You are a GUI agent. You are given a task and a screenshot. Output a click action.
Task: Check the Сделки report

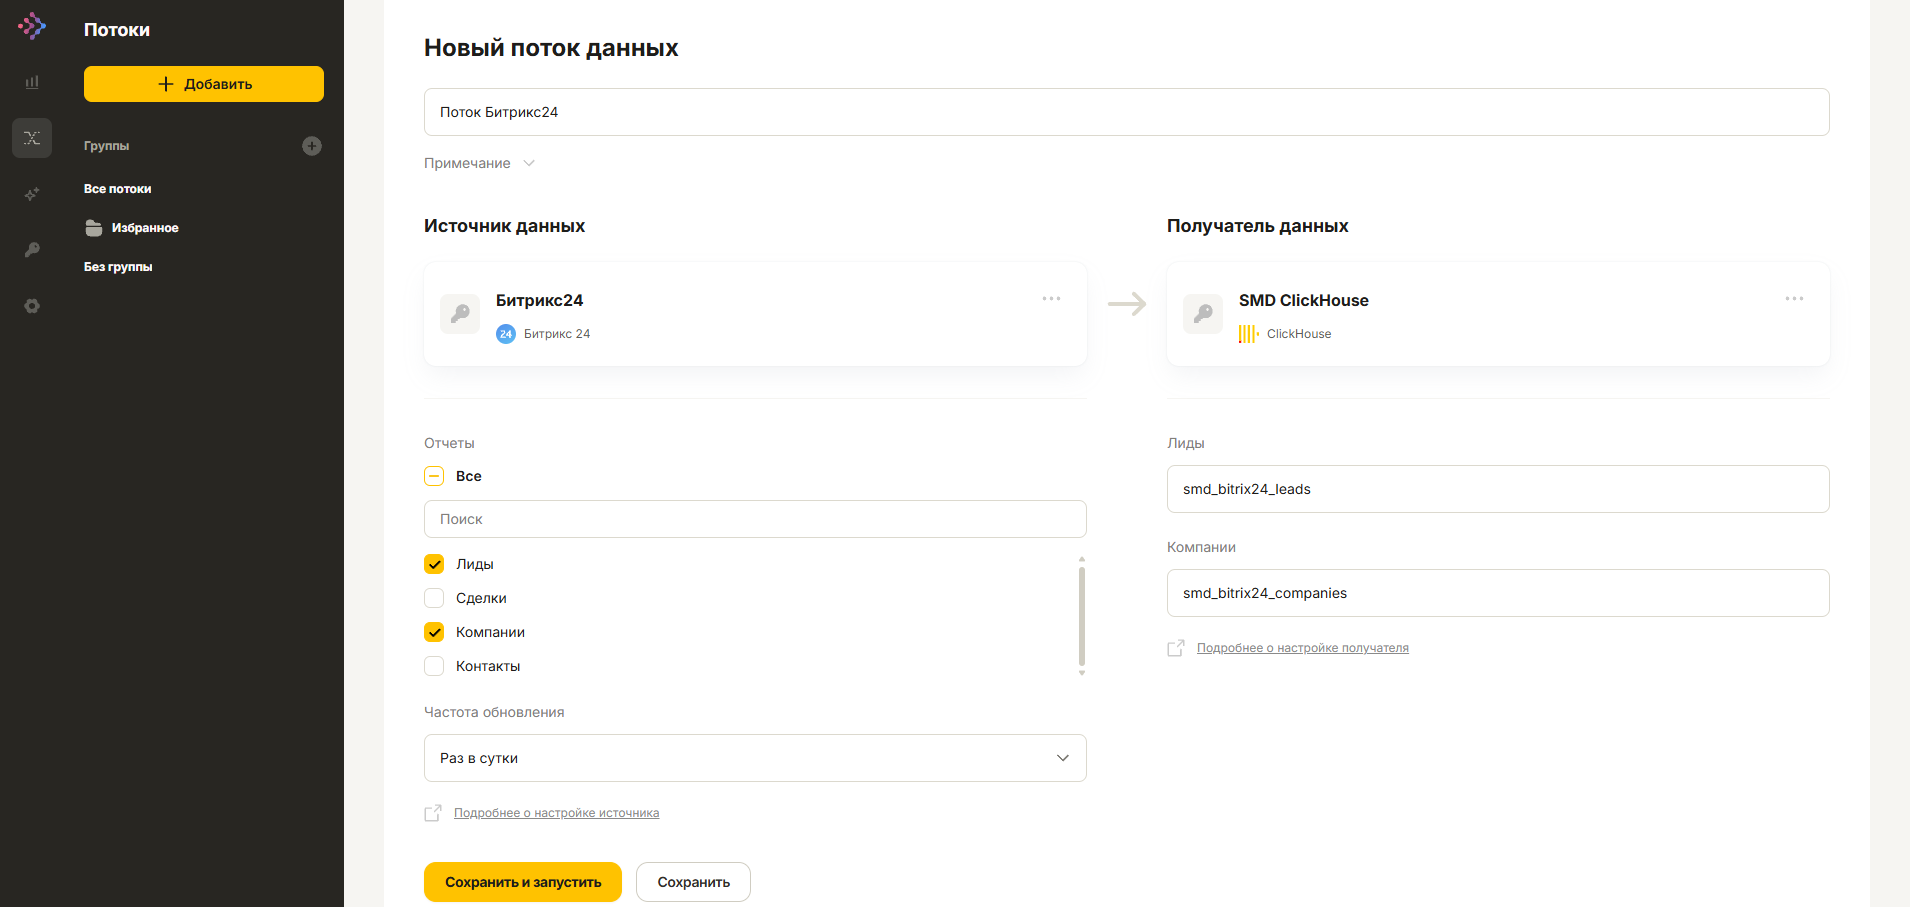tap(434, 598)
